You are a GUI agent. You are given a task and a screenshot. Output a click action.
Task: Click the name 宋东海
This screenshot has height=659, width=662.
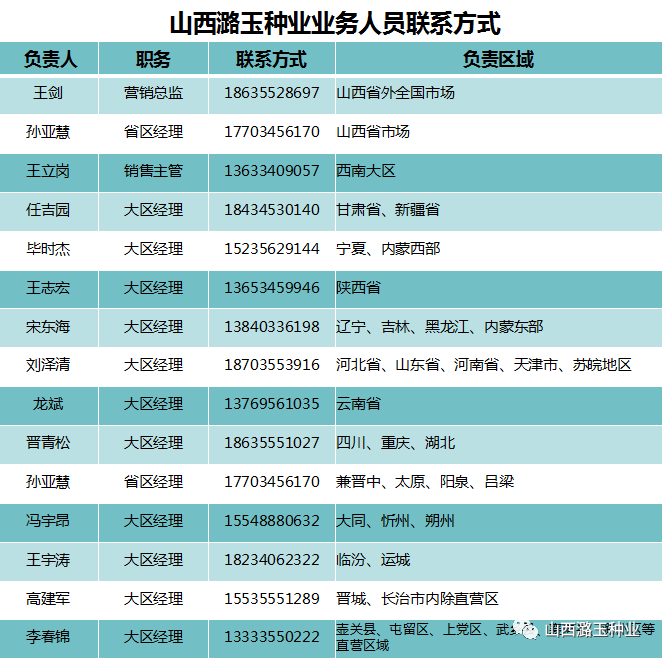coord(48,326)
